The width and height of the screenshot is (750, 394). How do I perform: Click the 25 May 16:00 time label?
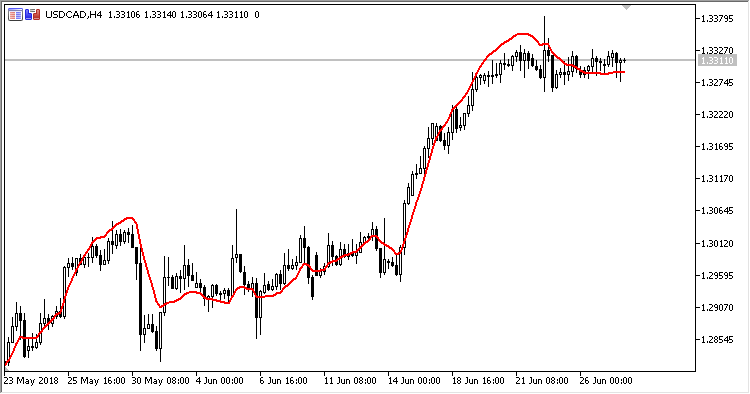96,381
